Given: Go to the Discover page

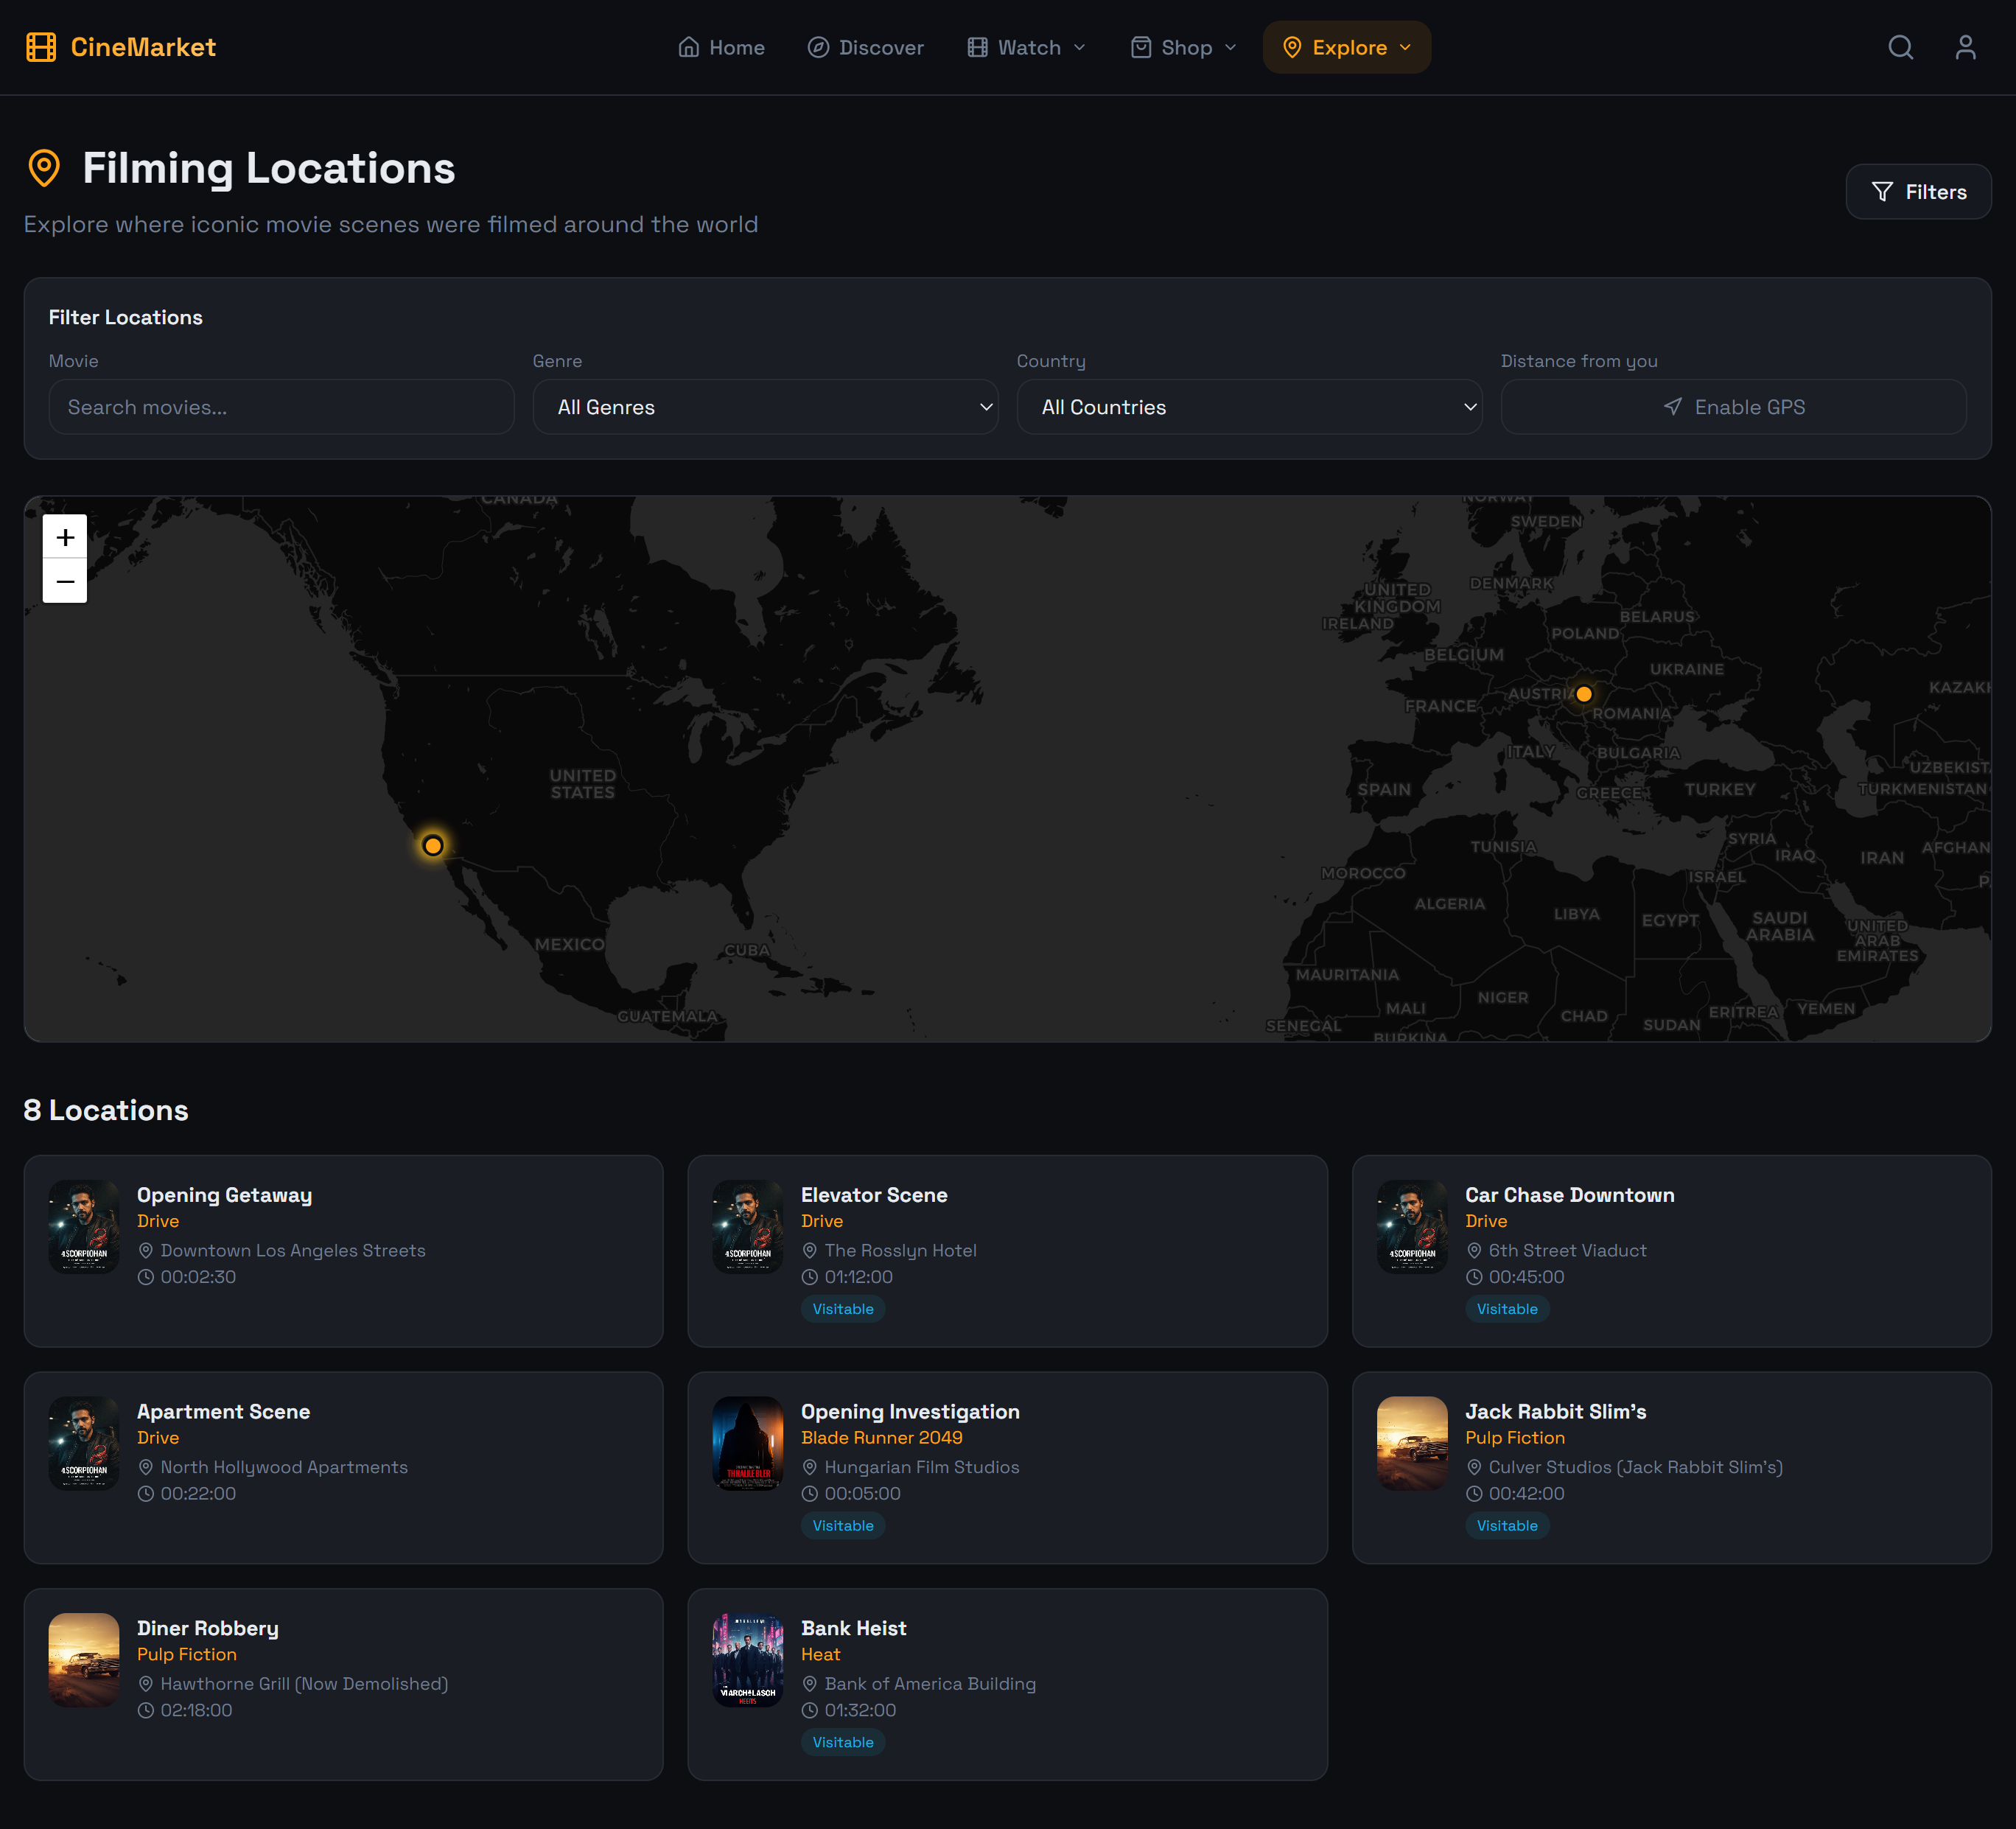Looking at the screenshot, I should point(865,47).
